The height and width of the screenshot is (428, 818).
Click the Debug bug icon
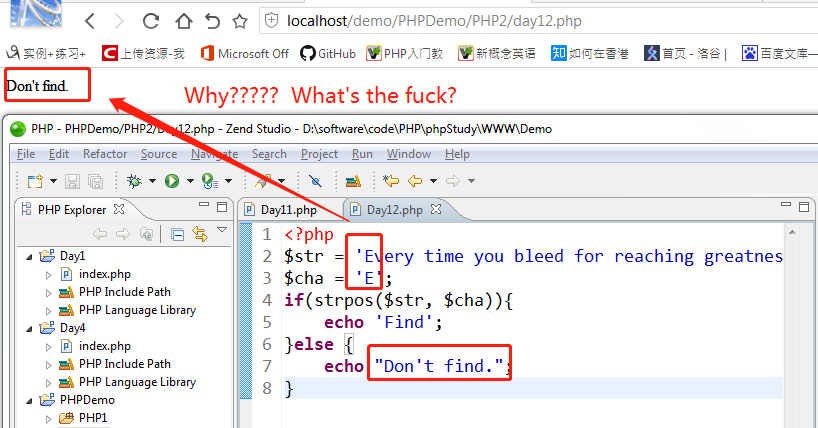[134, 181]
